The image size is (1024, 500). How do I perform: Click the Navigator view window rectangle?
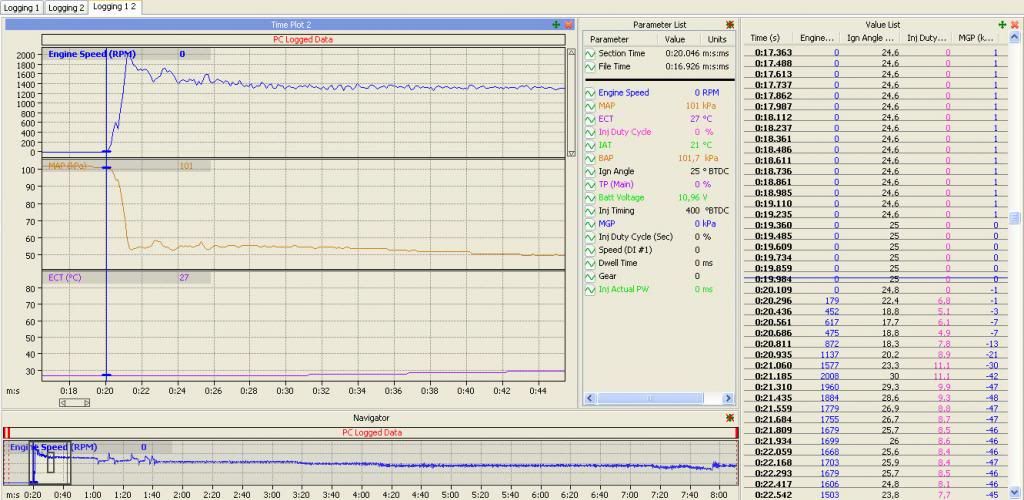pyautogui.click(x=49, y=463)
